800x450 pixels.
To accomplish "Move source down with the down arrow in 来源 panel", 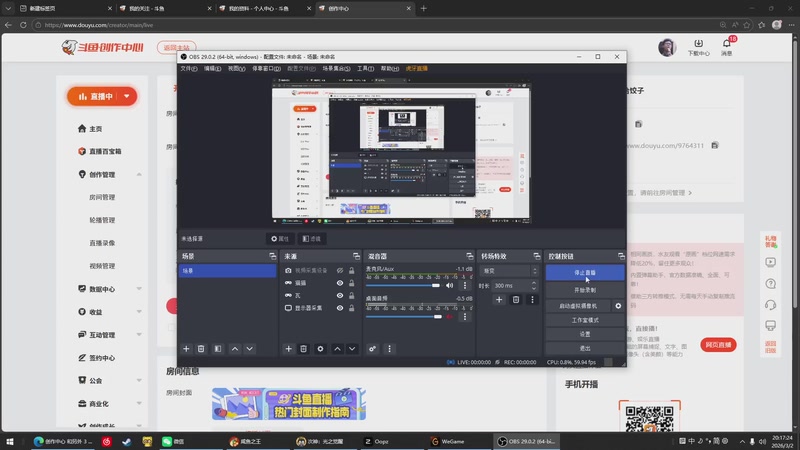I will (x=352, y=349).
